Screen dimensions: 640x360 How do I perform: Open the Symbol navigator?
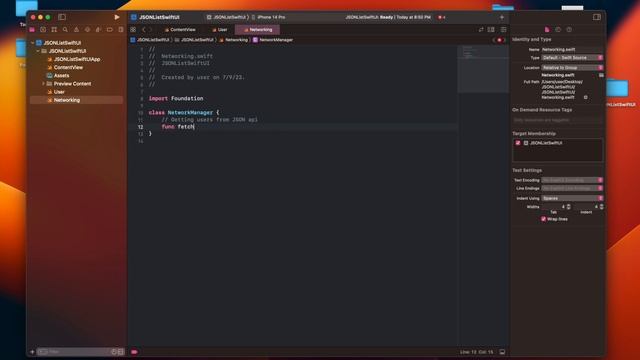pyautogui.click(x=54, y=30)
